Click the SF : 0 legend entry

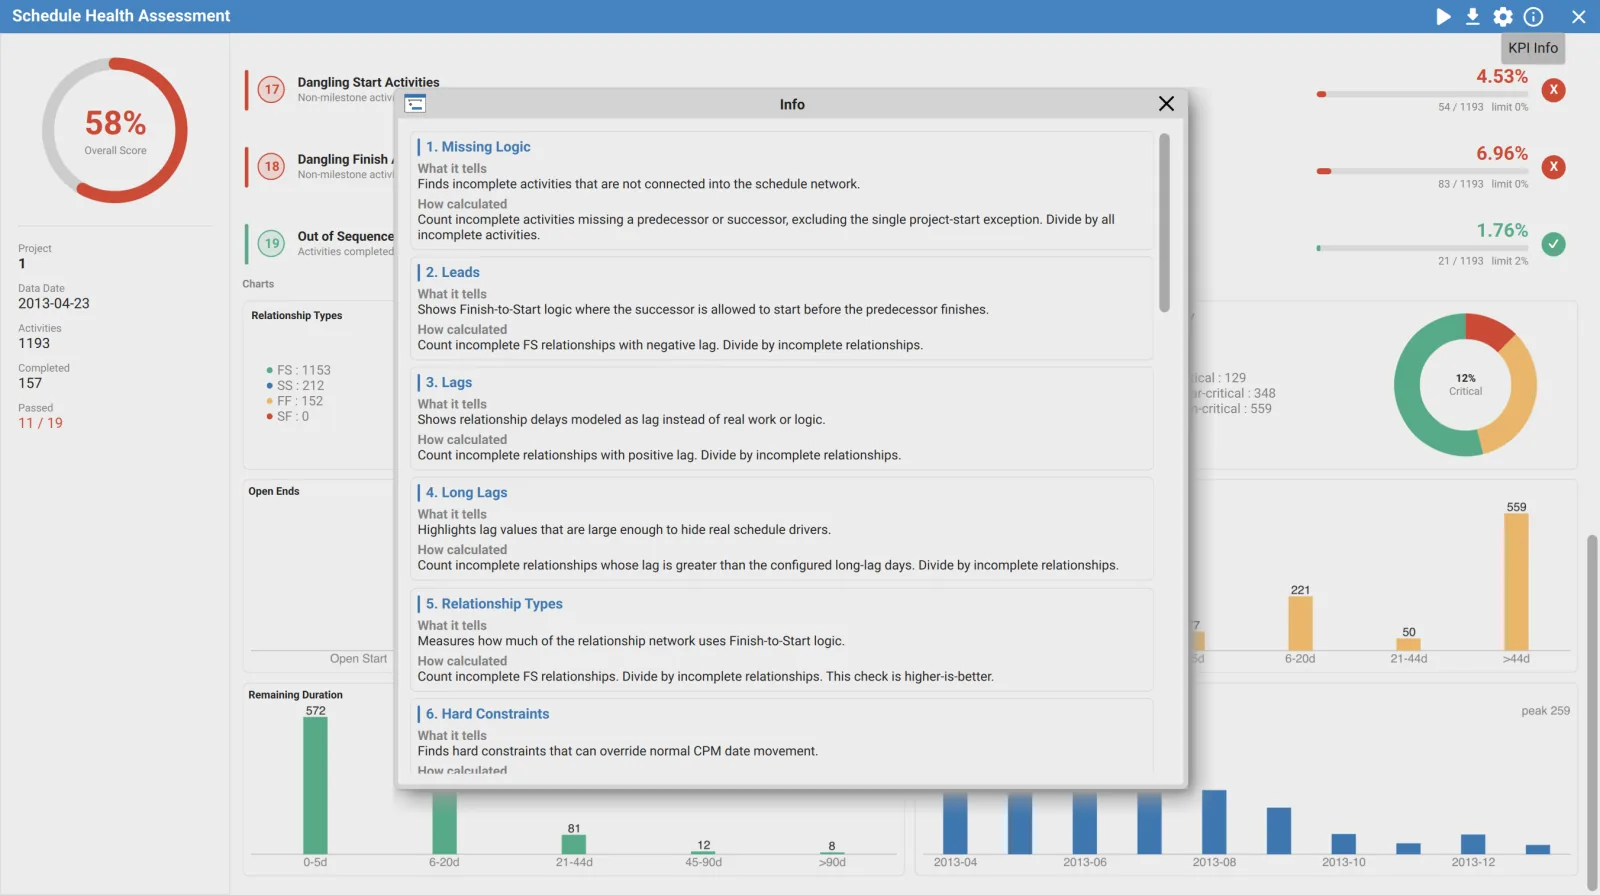[x=287, y=416]
